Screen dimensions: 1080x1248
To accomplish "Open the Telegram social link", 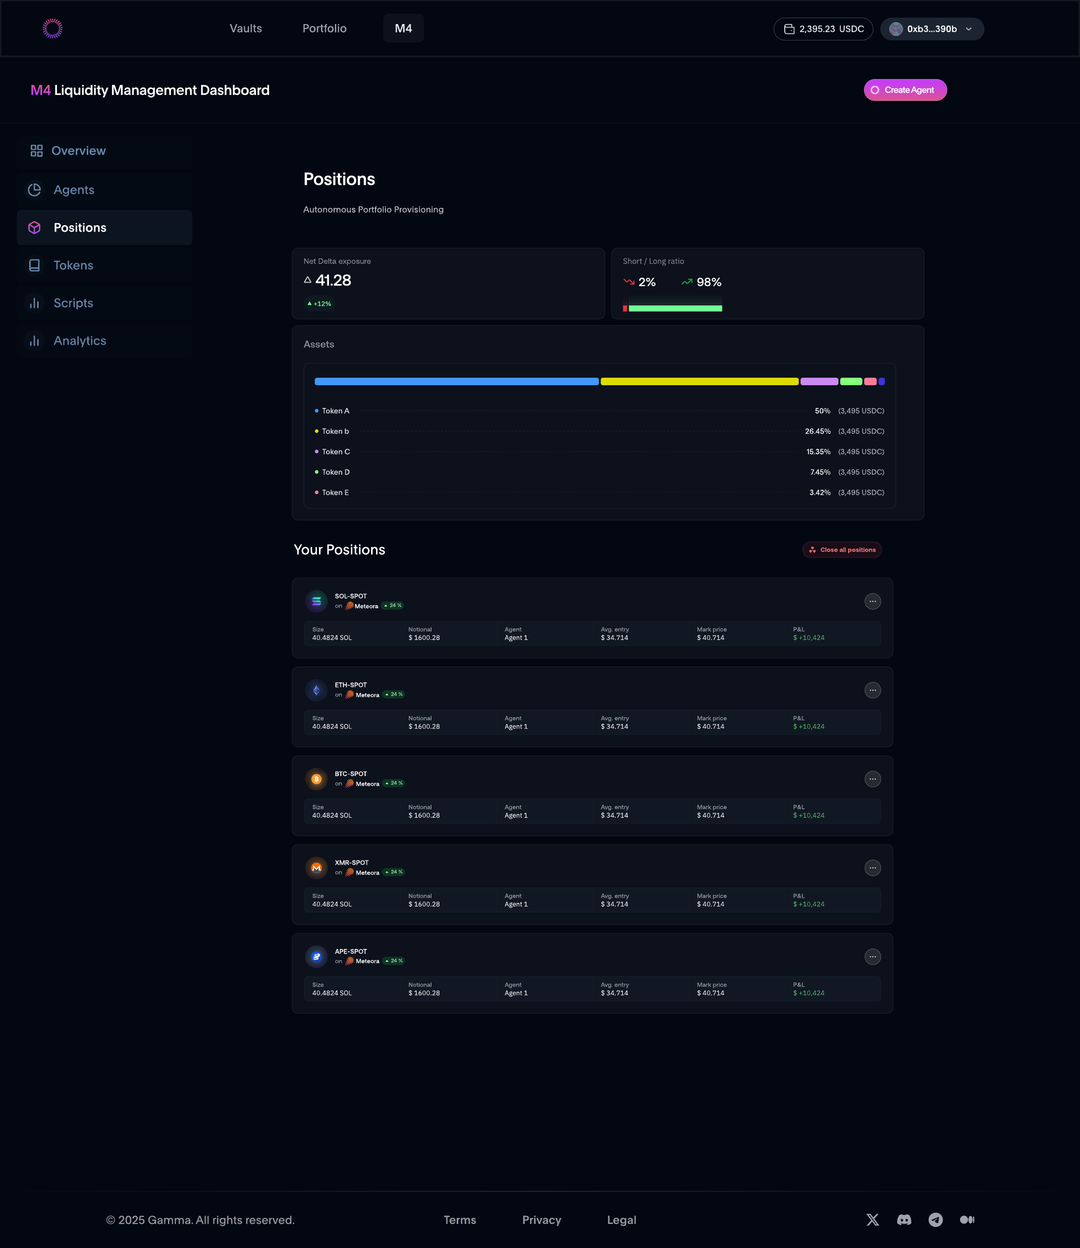I will pyautogui.click(x=936, y=1220).
